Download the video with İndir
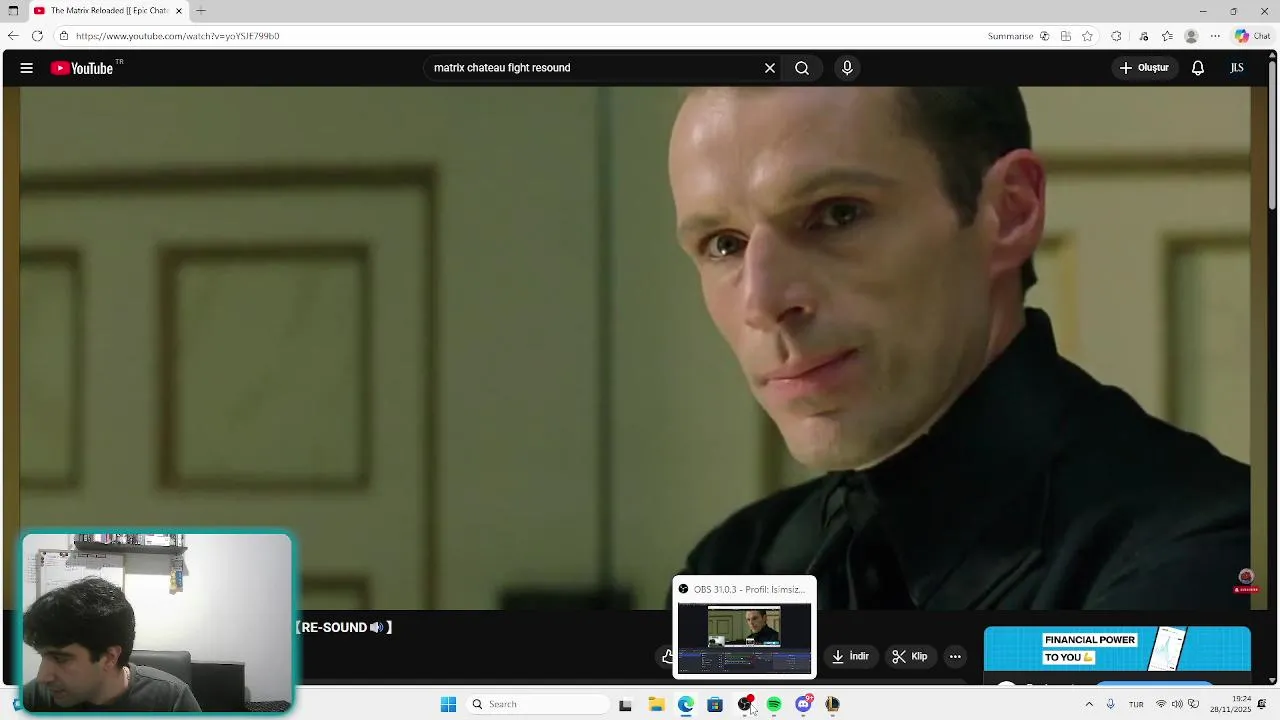1280x720 pixels. [x=850, y=656]
